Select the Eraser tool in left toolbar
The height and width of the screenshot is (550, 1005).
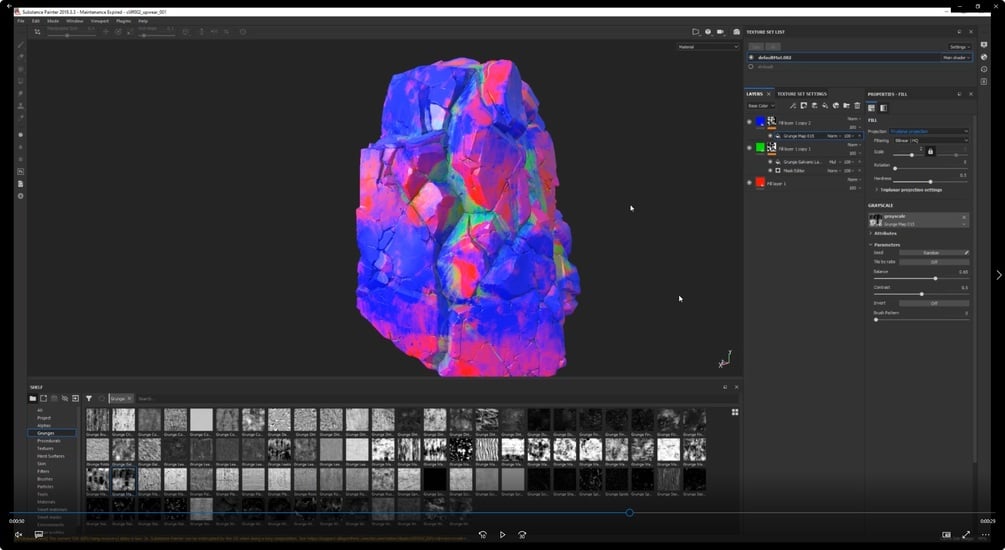click(x=21, y=57)
